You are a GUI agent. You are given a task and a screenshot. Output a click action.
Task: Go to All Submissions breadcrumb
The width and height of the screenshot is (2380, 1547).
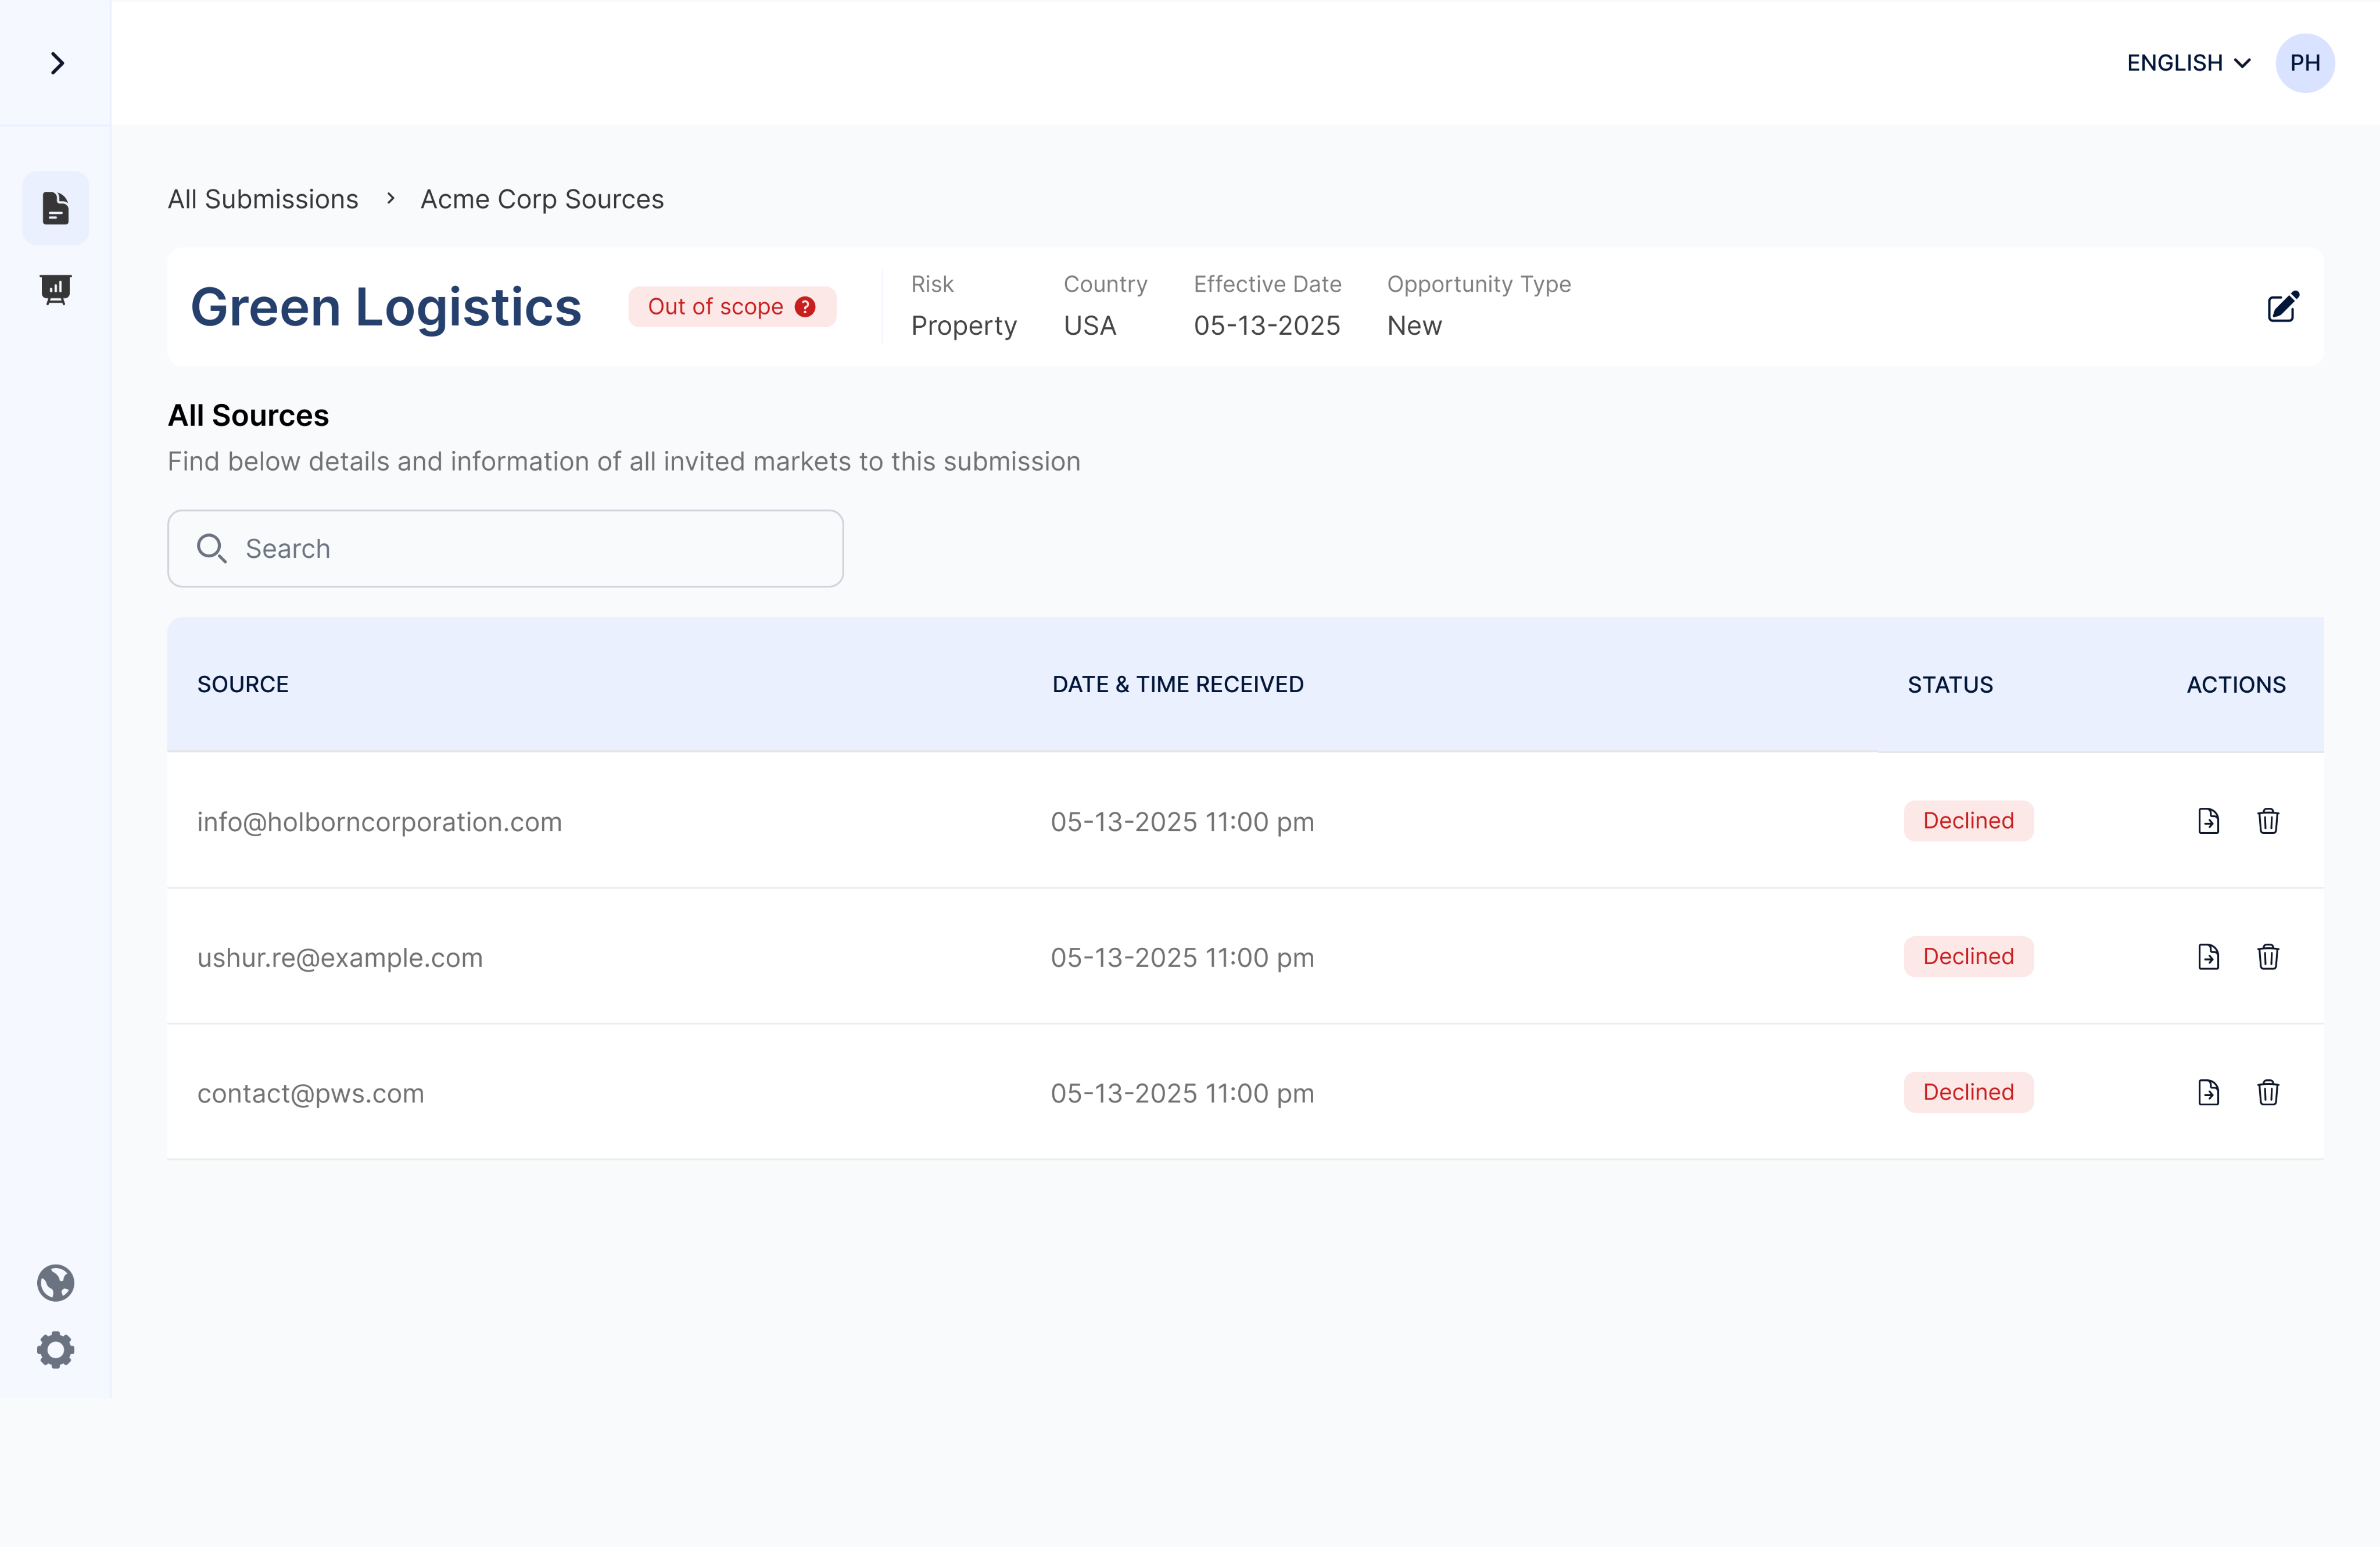click(x=263, y=199)
